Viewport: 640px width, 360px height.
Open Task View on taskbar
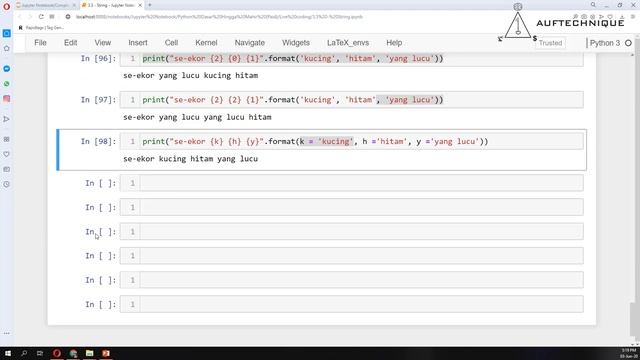tap(40, 353)
